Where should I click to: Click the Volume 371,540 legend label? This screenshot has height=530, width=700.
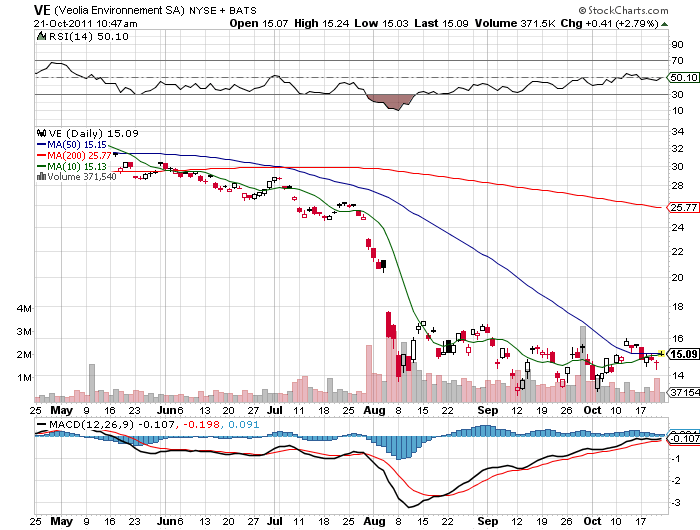(x=82, y=177)
